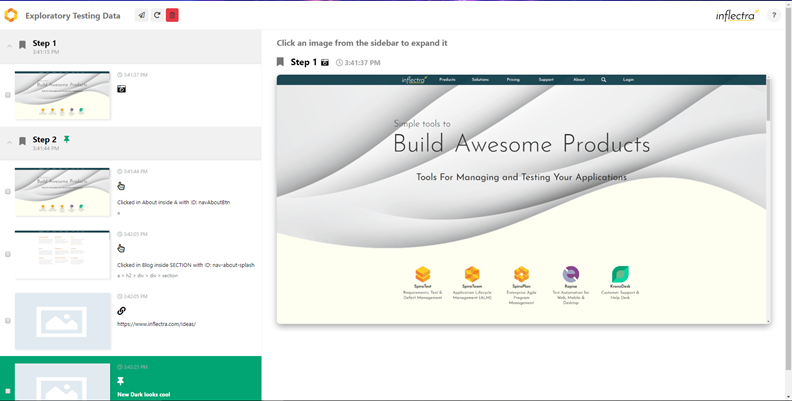This screenshot has width=792, height=401.
Task: Collapse the Step 2 section chevron
Action: coord(10,142)
